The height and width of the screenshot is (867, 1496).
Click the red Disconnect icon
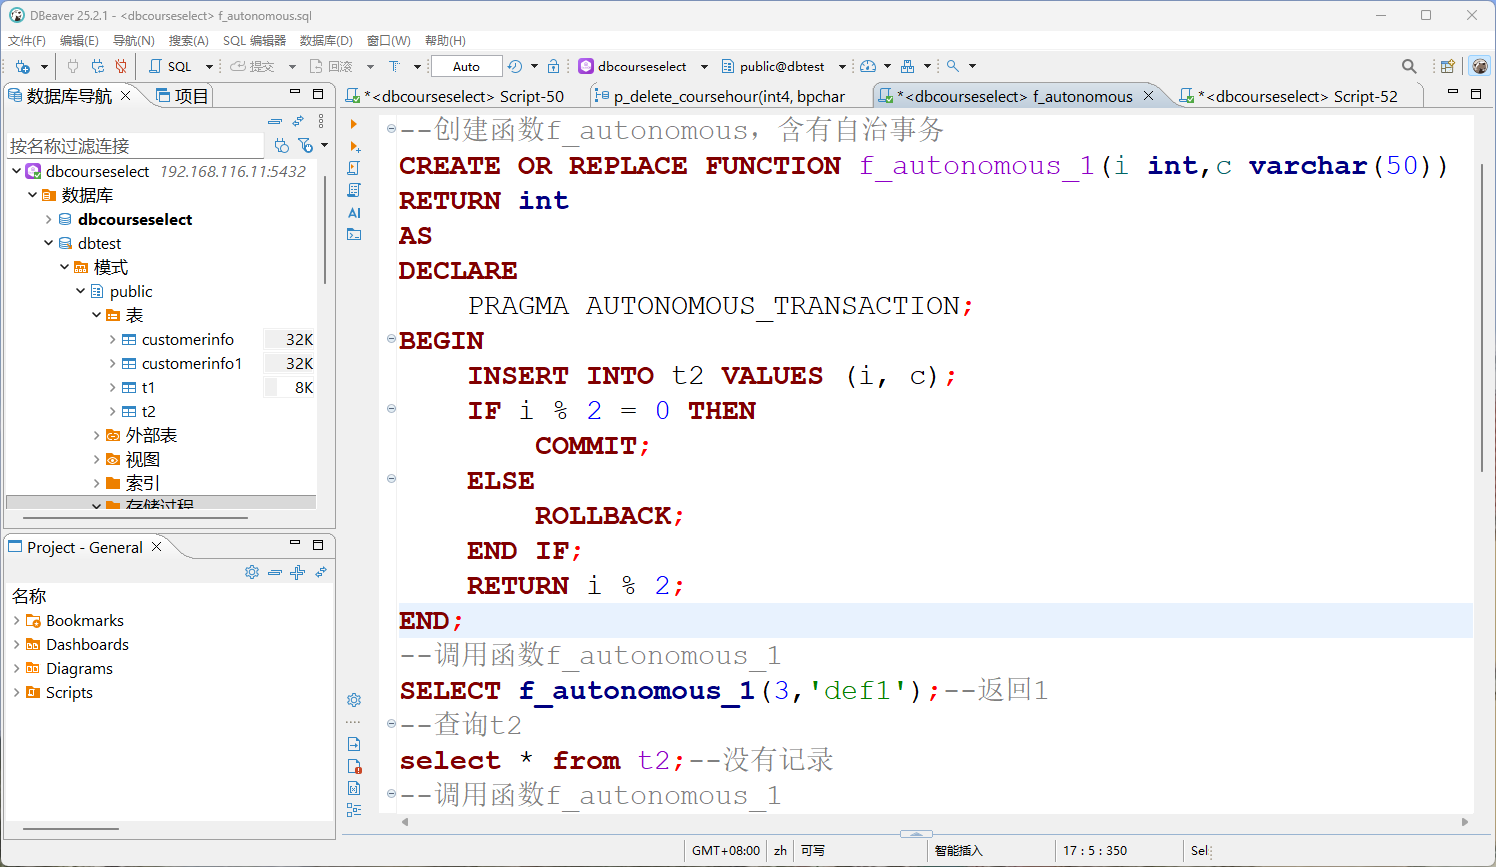click(x=121, y=66)
